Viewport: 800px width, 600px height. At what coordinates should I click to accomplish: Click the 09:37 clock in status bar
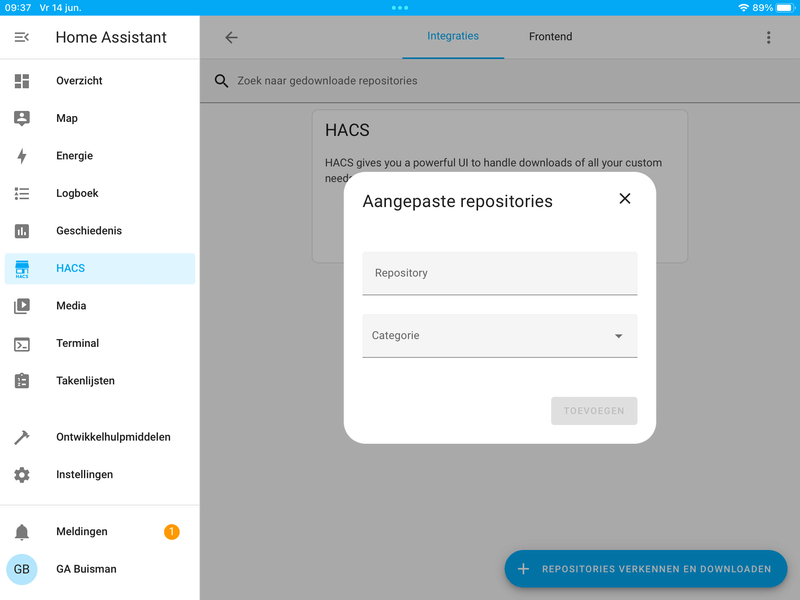(x=18, y=8)
